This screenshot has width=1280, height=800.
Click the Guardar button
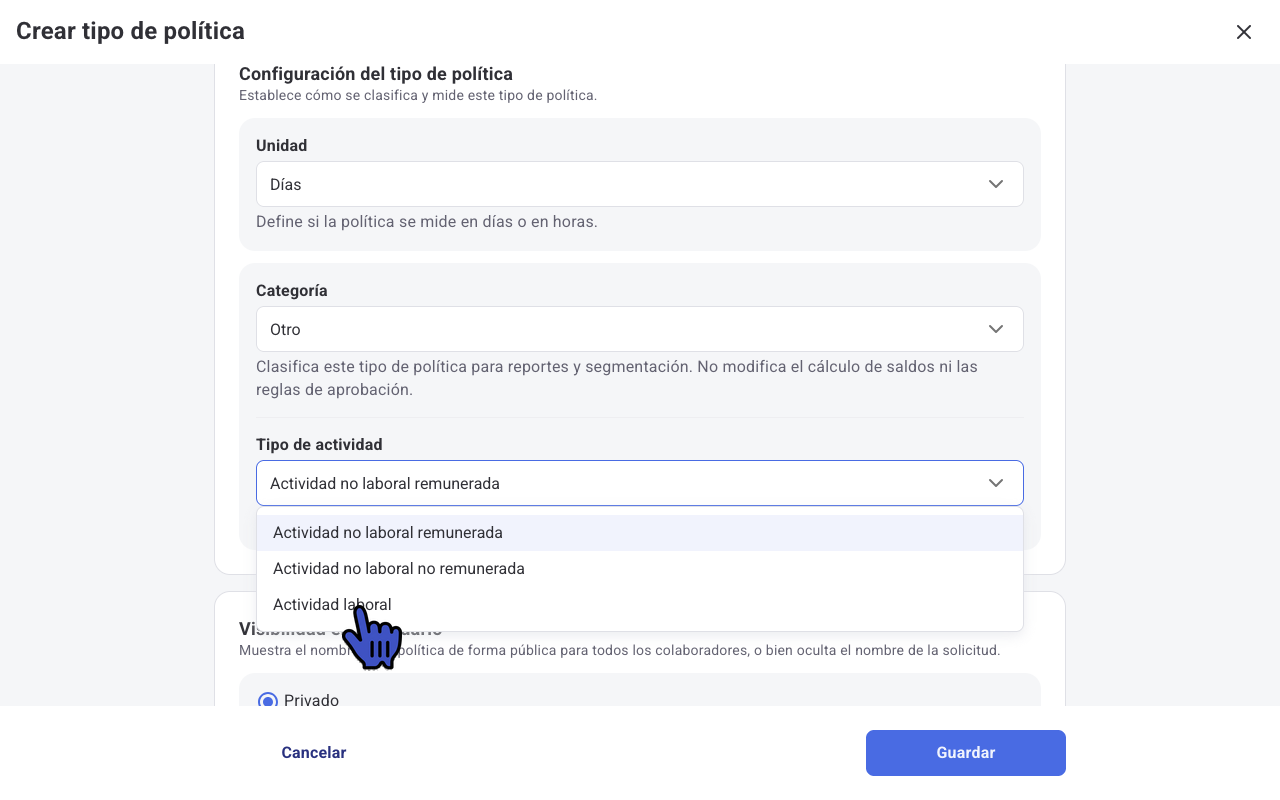966,753
